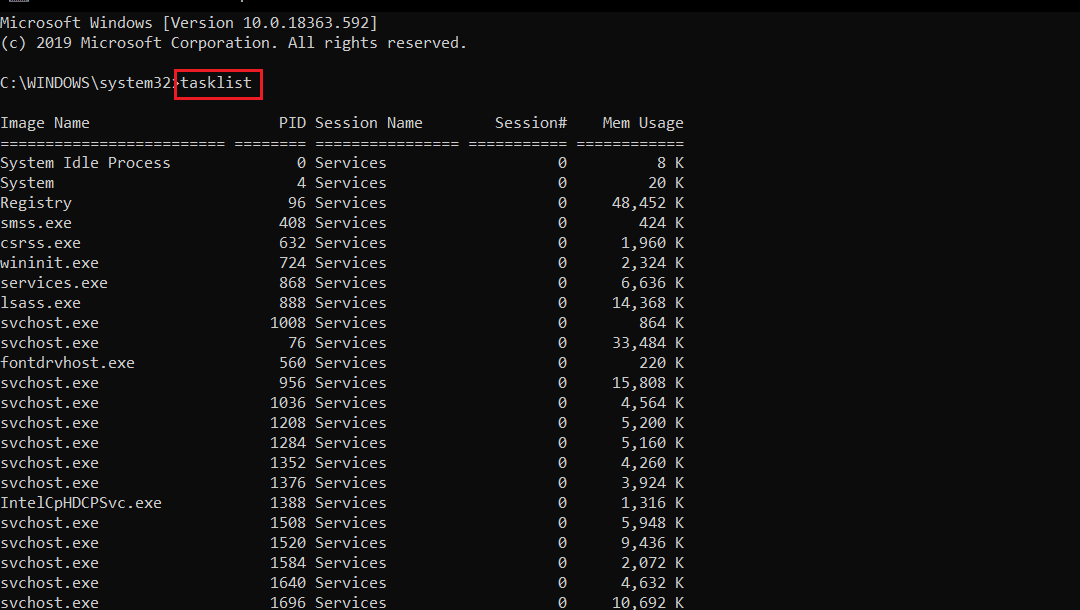
Task: Click memory value '424 K'
Action: click(661, 223)
